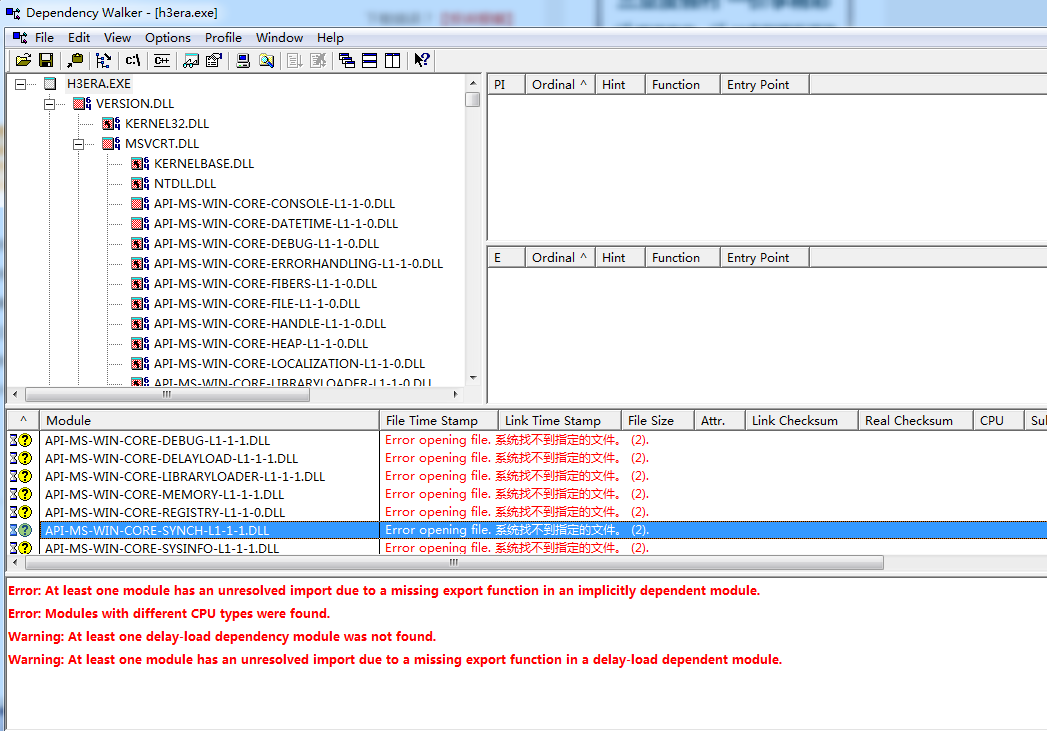Click question mark icon beside API-MS-WIN-CORE-MEMORY-L1-1-1.DLL
Viewport: 1047px width, 731px height.
click(x=25, y=494)
